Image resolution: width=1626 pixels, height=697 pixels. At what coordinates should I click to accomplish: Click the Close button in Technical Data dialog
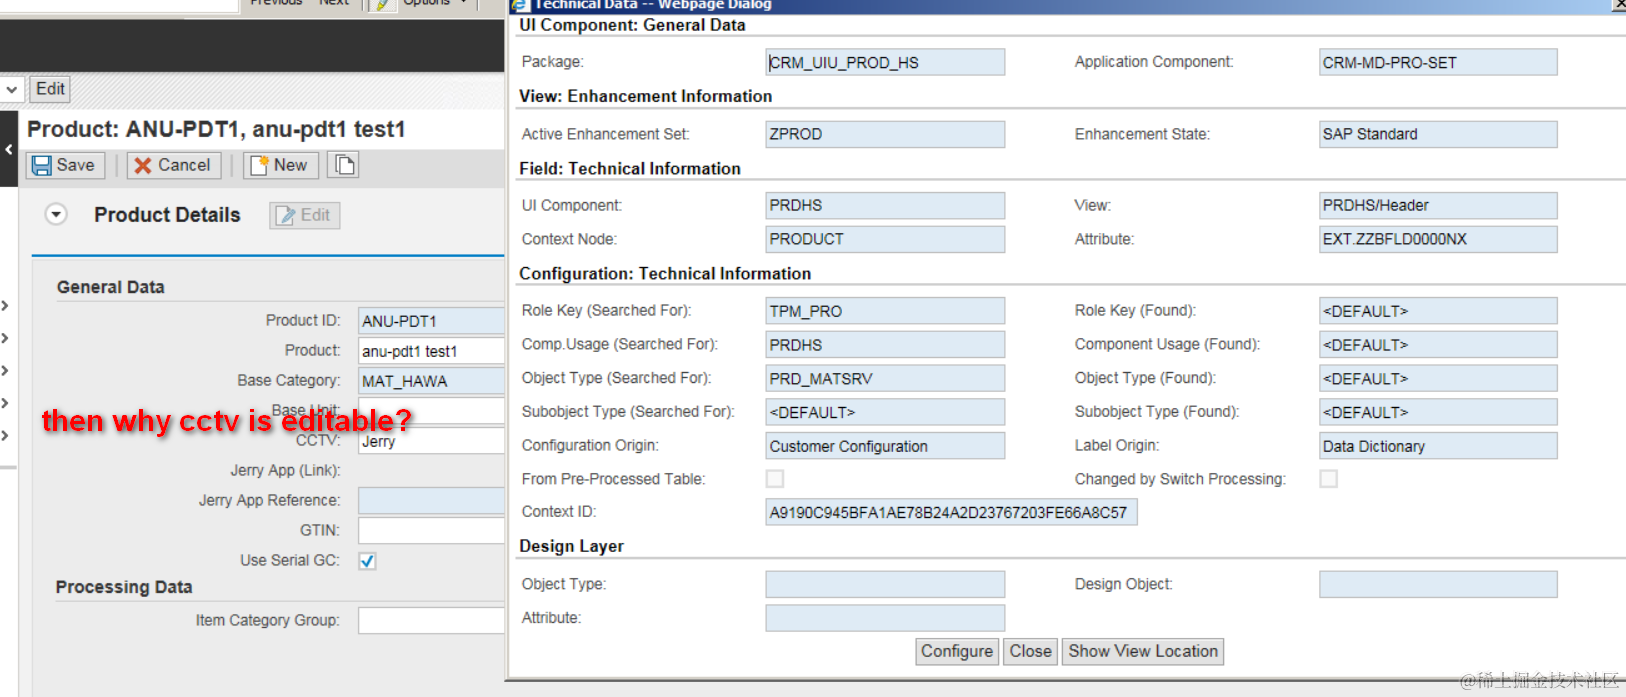pyautogui.click(x=1030, y=651)
